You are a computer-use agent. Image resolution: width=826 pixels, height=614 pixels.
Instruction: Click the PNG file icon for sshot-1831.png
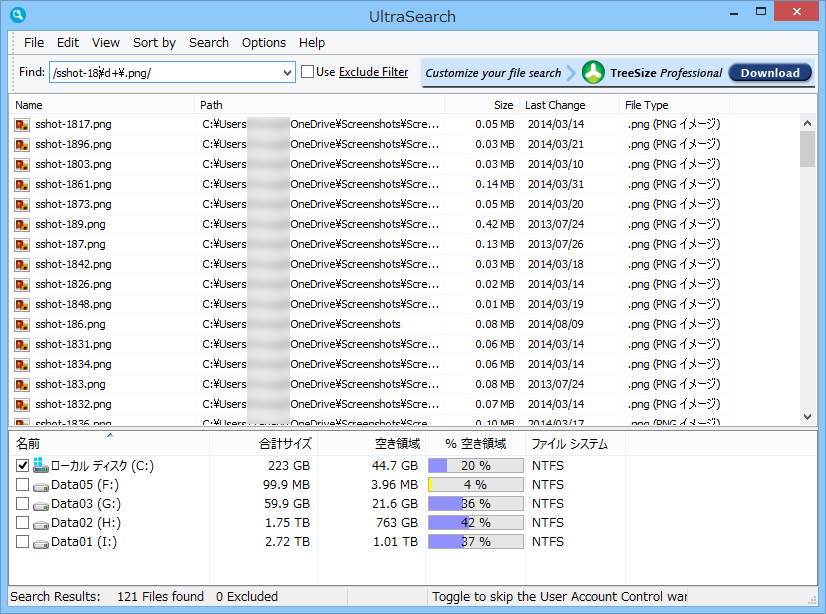click(22, 344)
